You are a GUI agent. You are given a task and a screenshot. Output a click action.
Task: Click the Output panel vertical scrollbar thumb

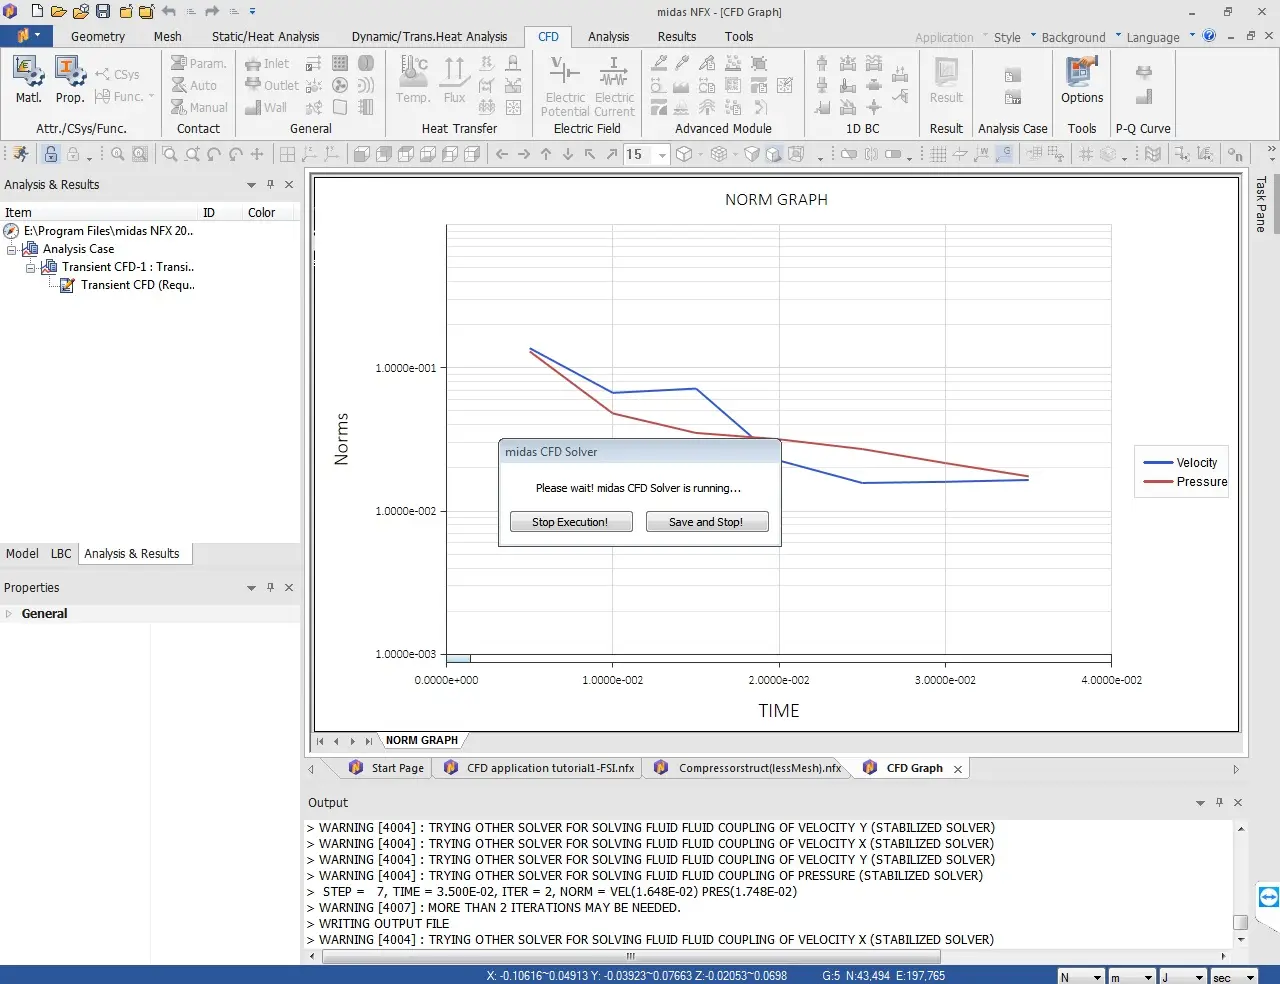pos(1241,922)
